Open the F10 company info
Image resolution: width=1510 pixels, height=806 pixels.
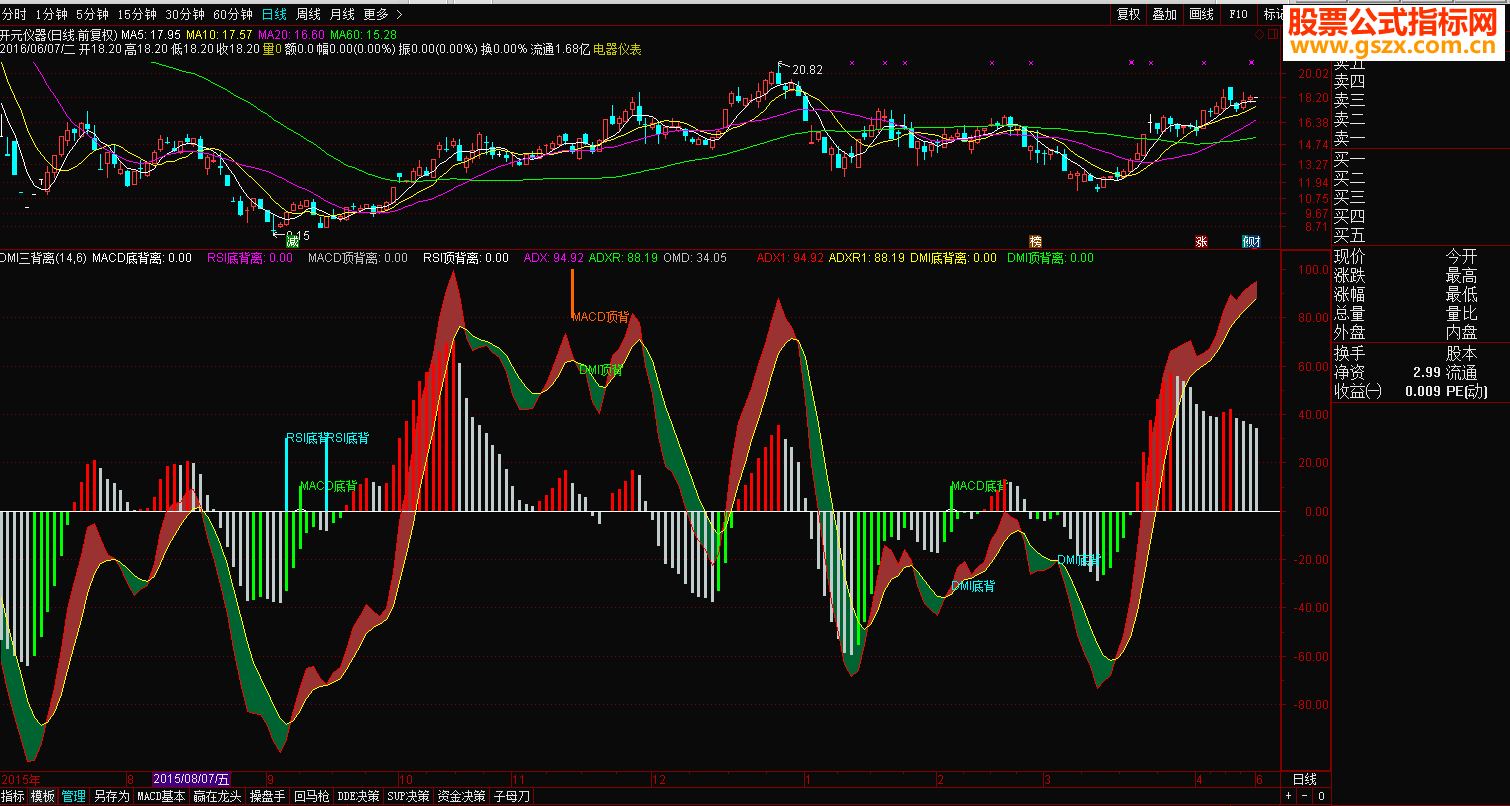pos(1238,14)
